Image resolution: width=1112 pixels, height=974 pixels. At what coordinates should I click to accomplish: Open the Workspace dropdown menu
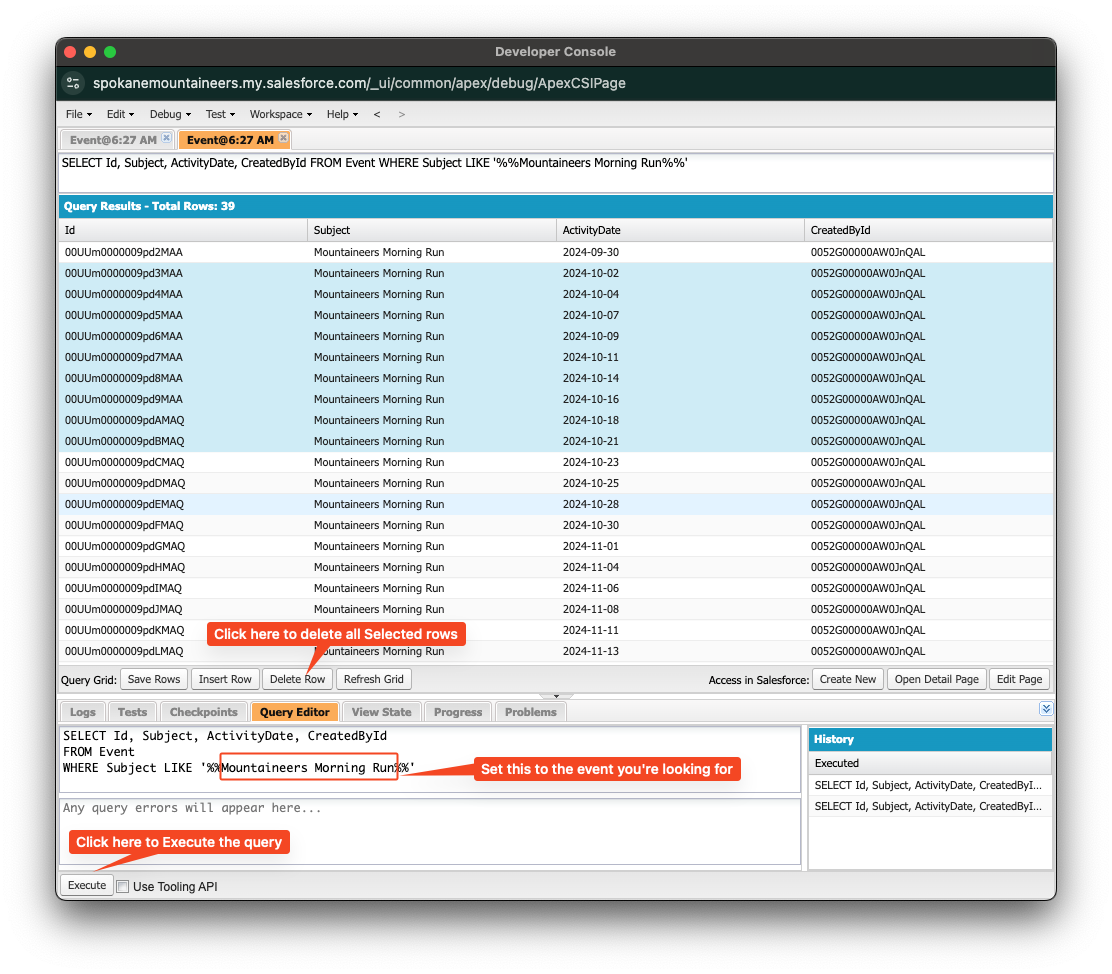click(281, 114)
